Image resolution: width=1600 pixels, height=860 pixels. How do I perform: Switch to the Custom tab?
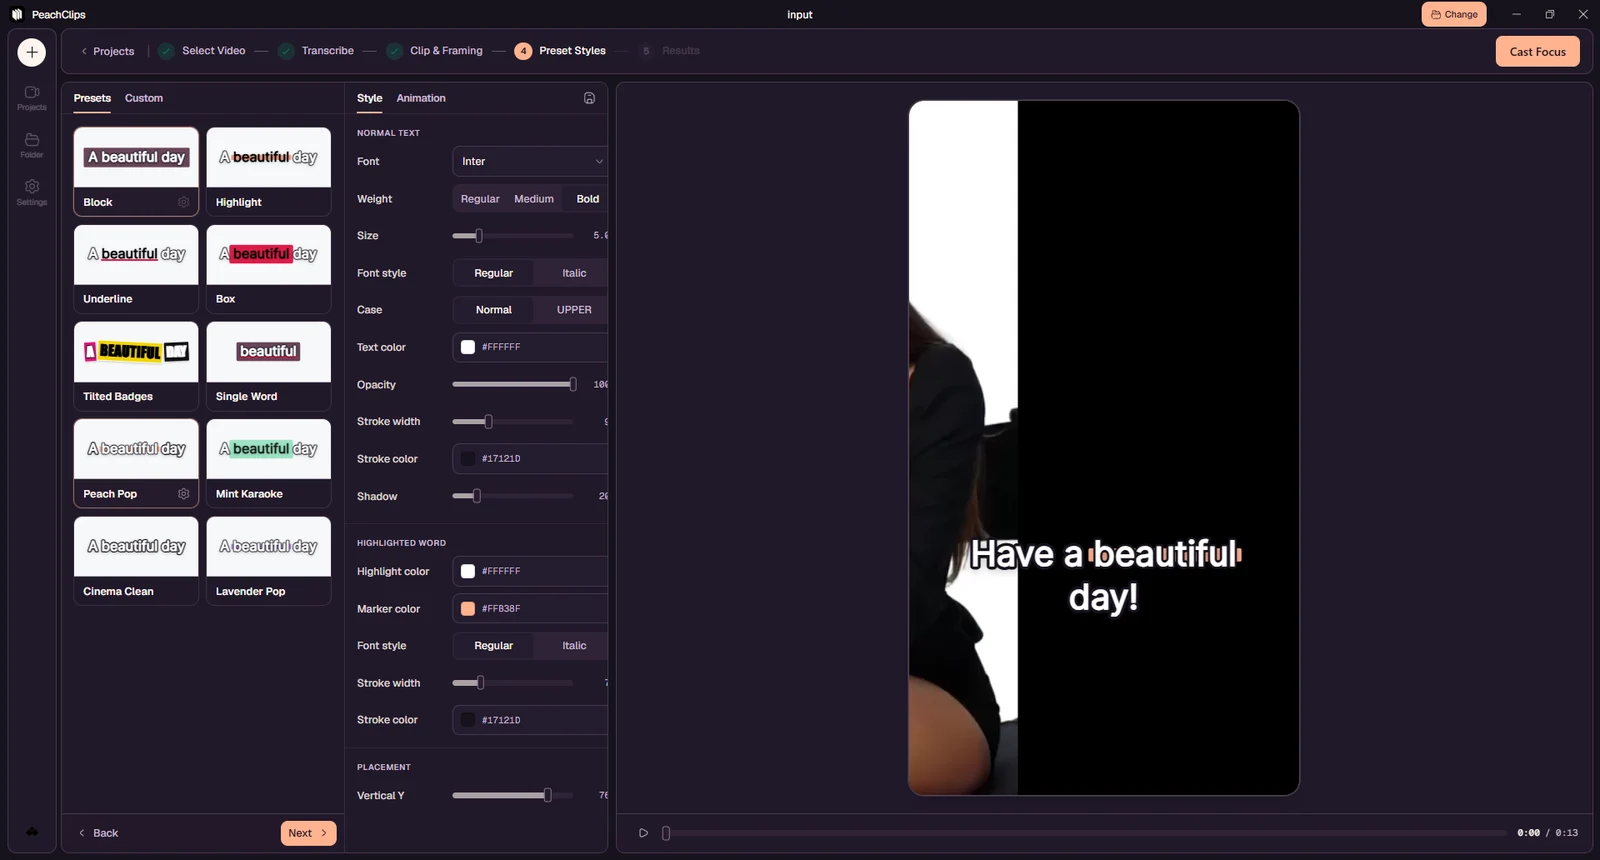coord(144,98)
